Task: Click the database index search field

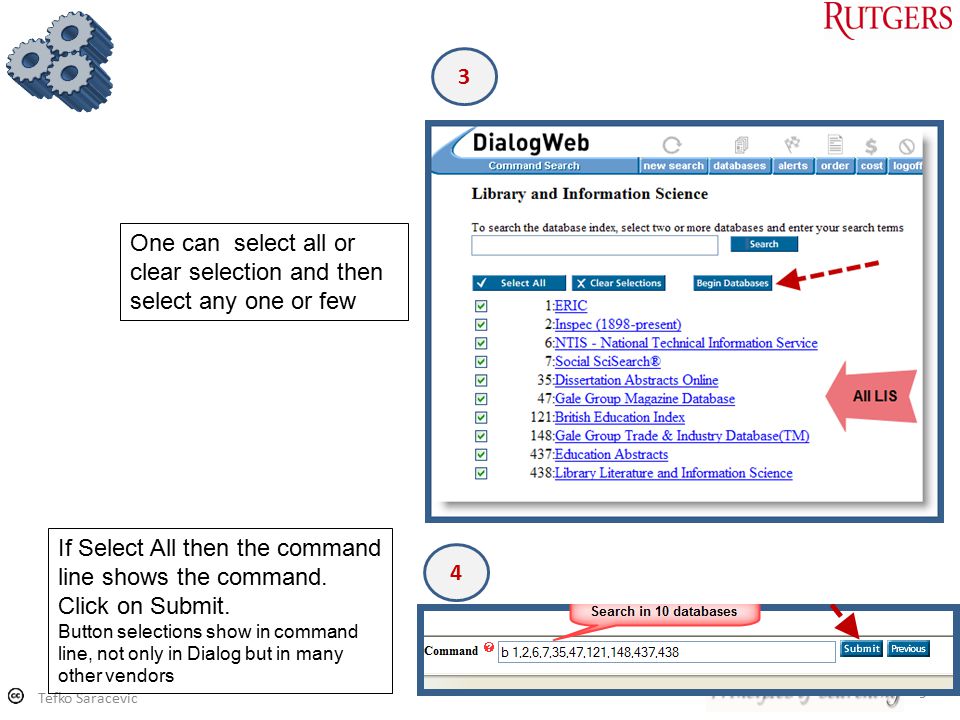Action: click(x=594, y=245)
